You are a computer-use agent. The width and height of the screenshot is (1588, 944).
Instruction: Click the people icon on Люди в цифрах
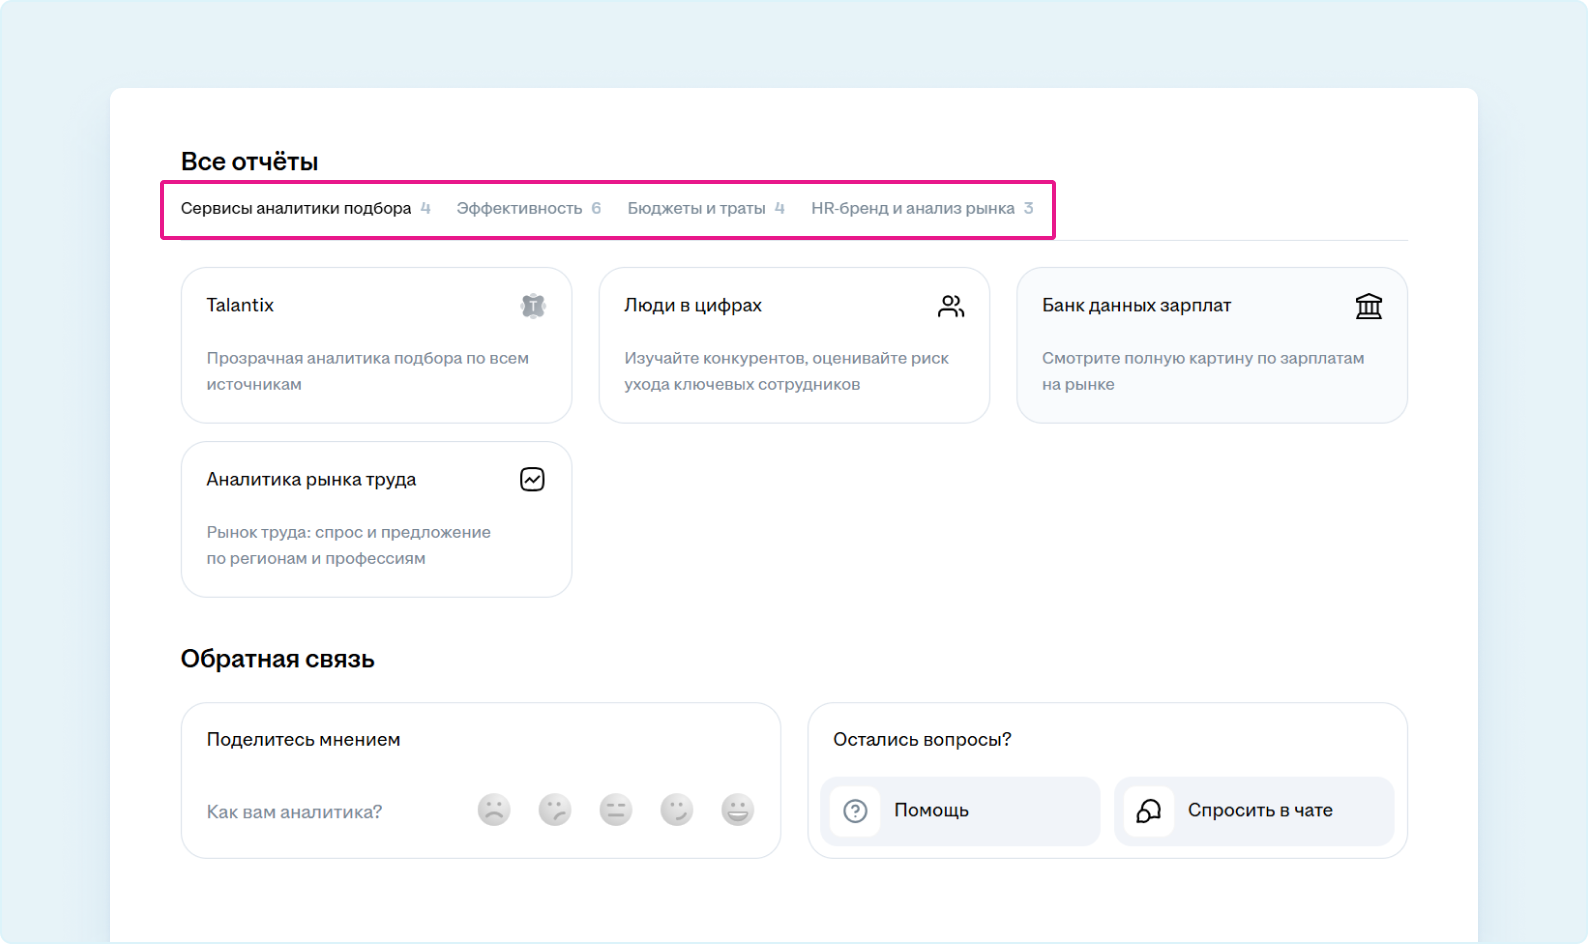(951, 306)
